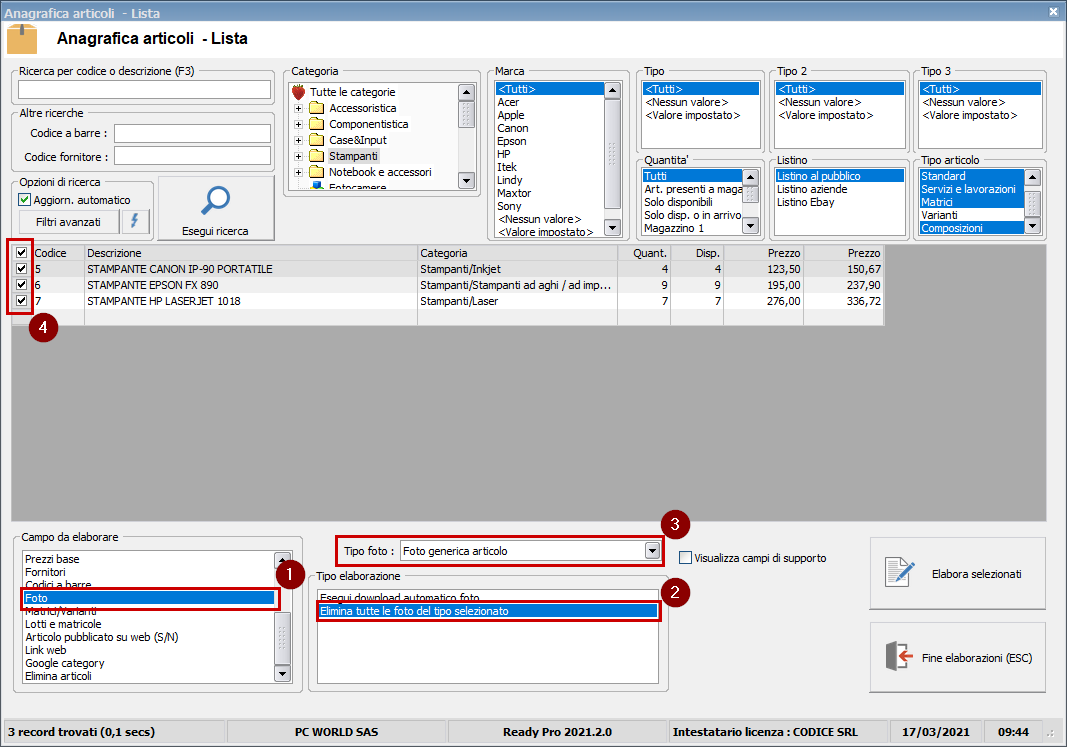The image size is (1067, 747).
Task: Toggle the select-all checkbox in table header
Action: [x=21, y=252]
